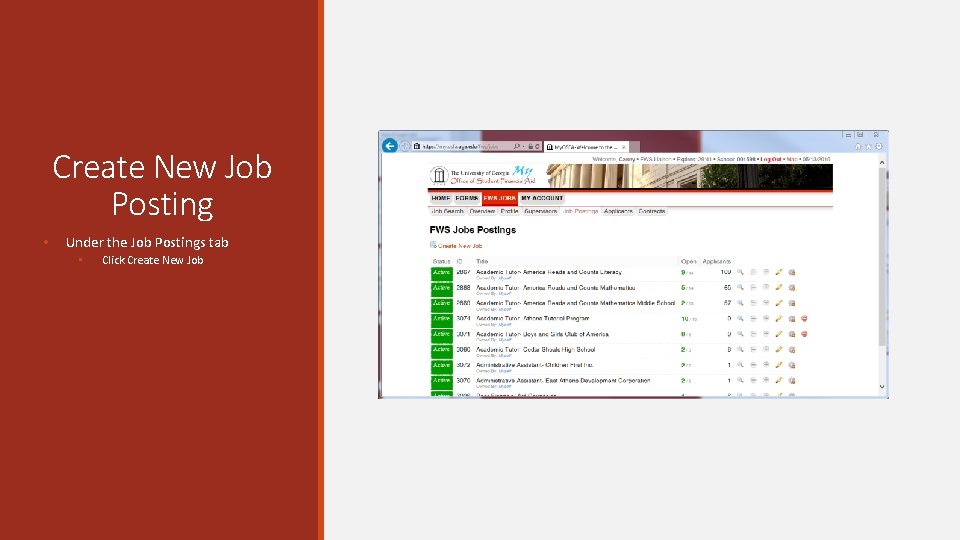This screenshot has width=960, height=540.
Task: Click Active status badge for job 2887
Action: pos(441,273)
